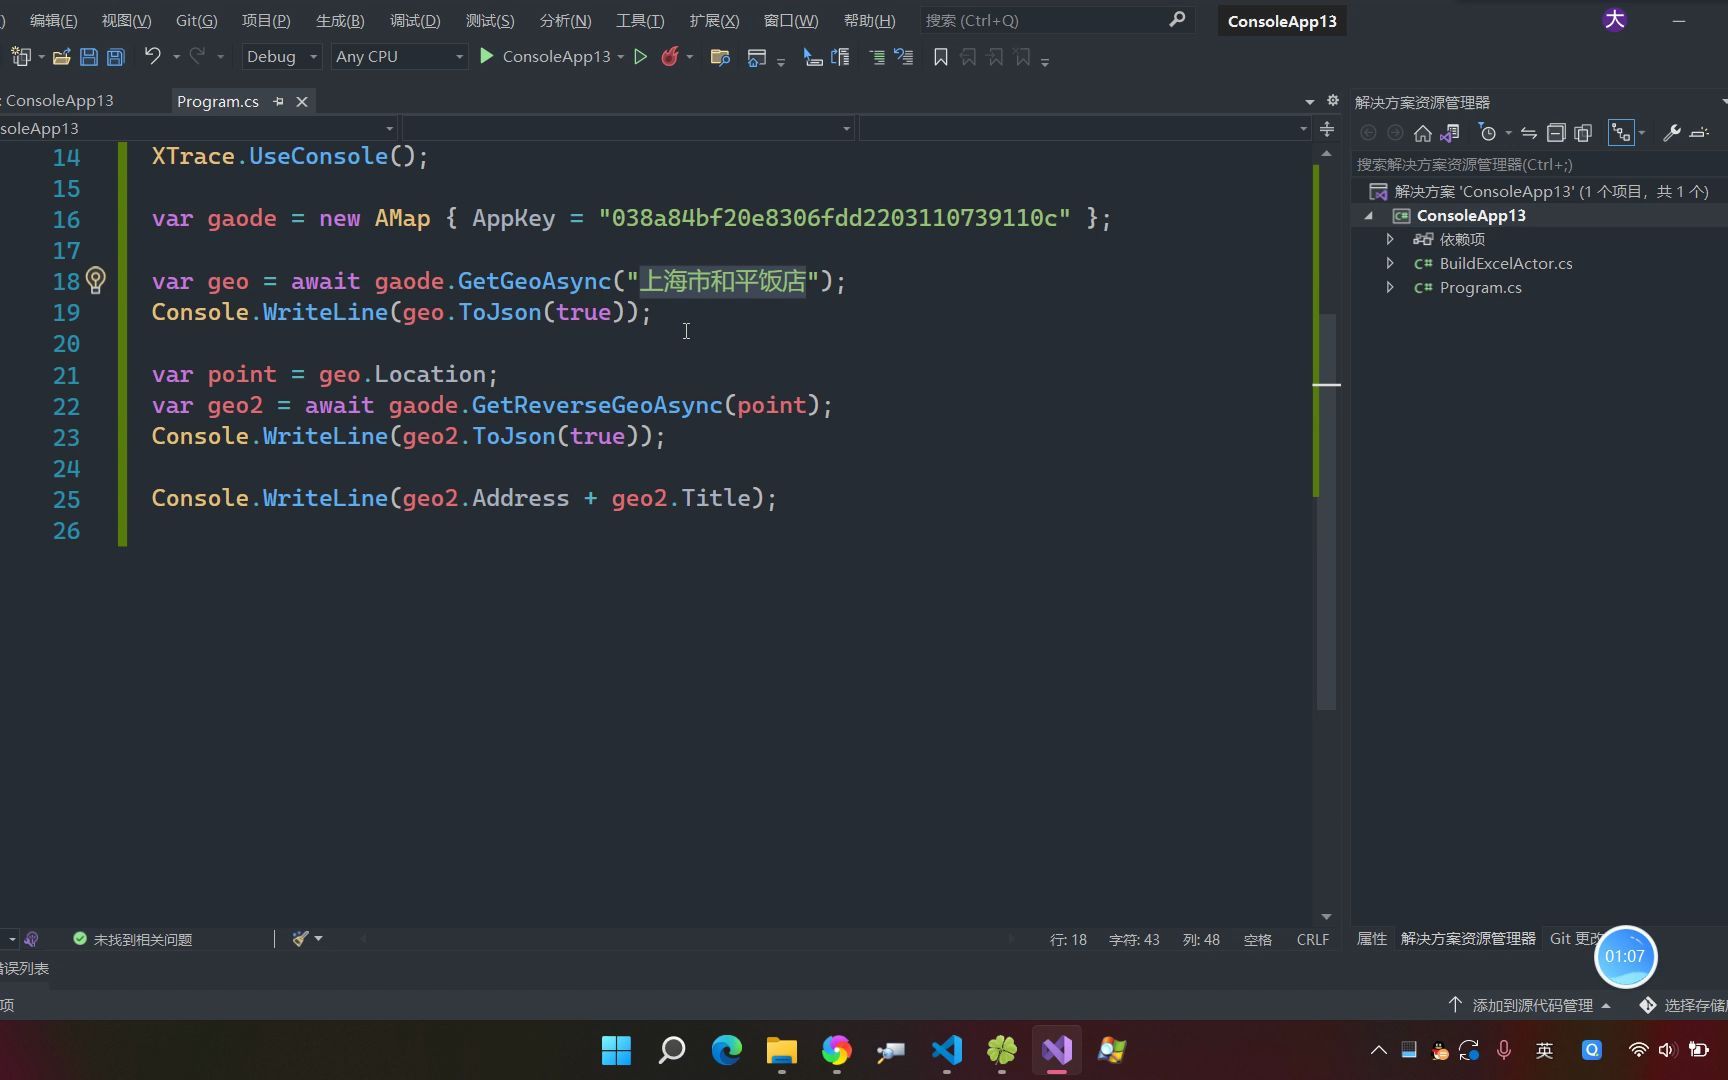This screenshot has height=1080, width=1728.
Task: Start without debugging using outlined play icon
Action: pyautogui.click(x=640, y=57)
